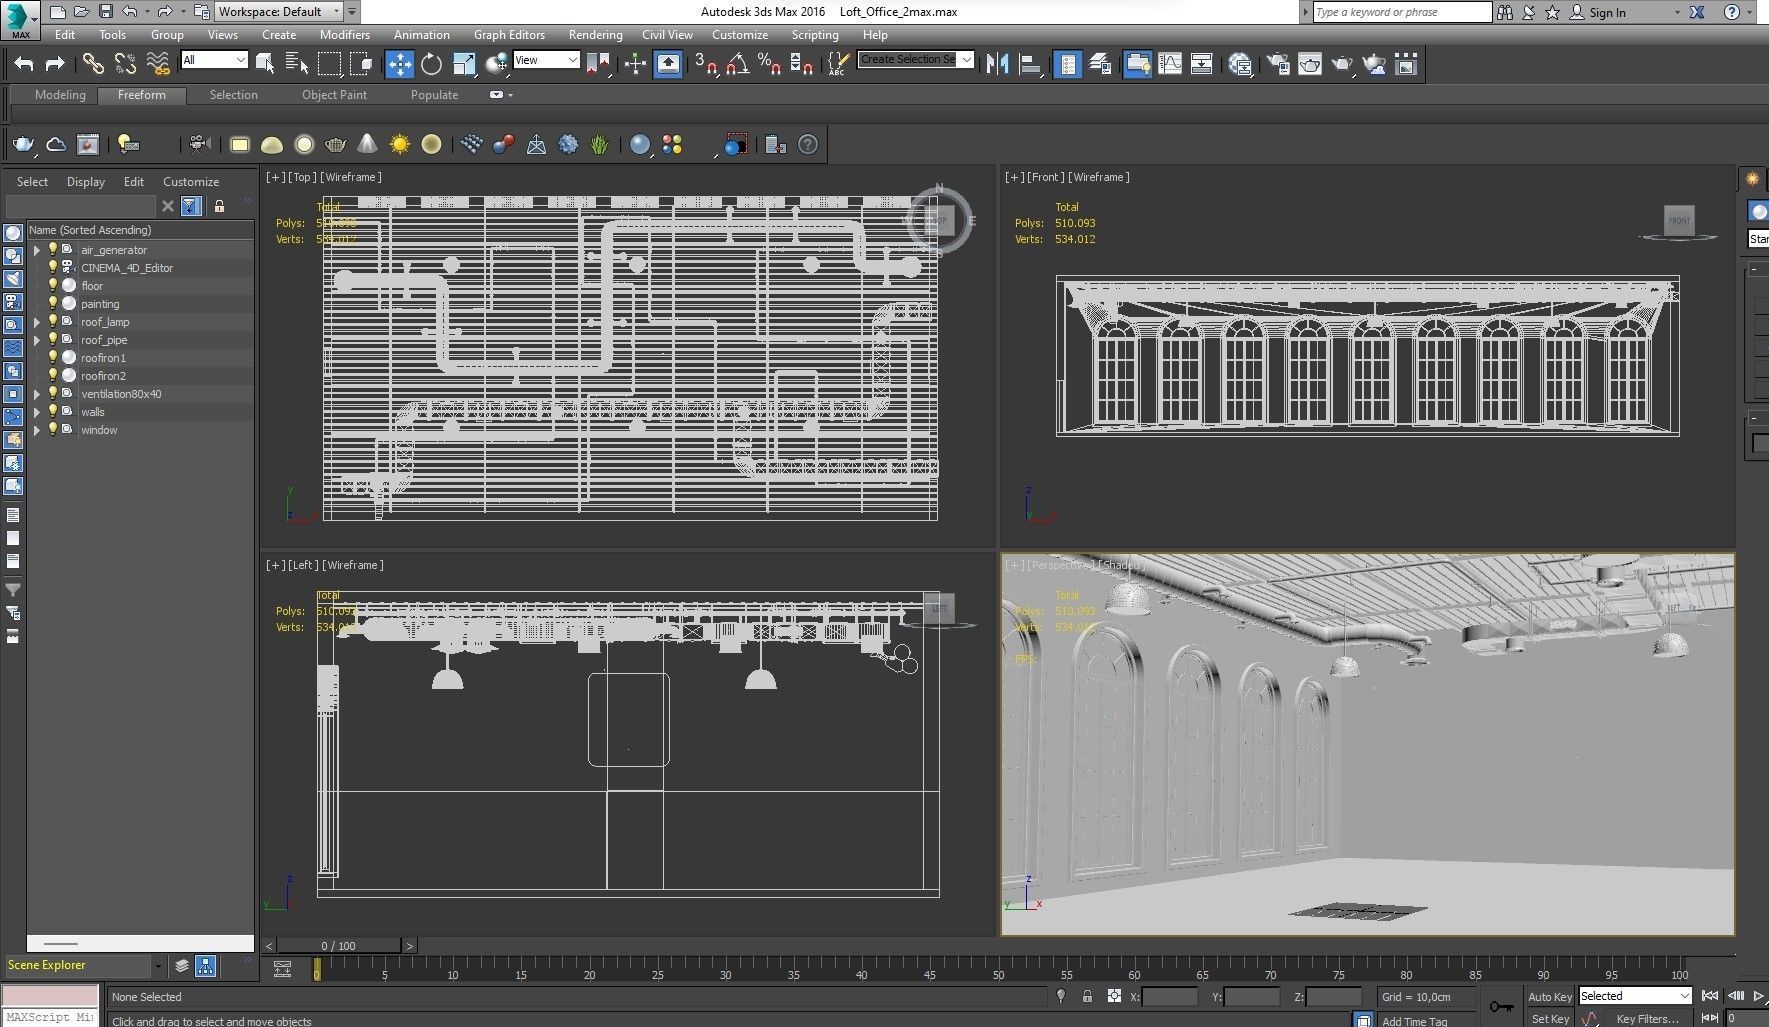1769x1027 pixels.
Task: Open the Rendered Frame Window icon
Action: coord(1310,64)
